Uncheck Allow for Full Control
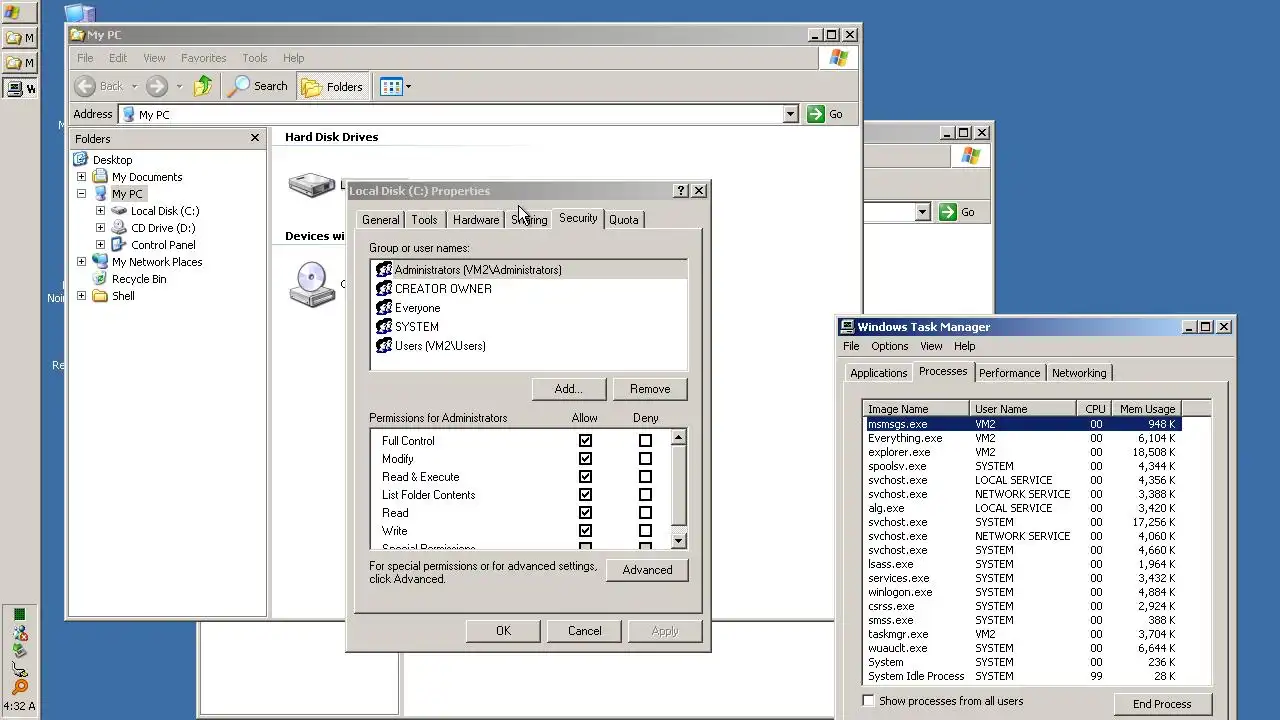Screen dimensions: 1280x720 click(585, 441)
